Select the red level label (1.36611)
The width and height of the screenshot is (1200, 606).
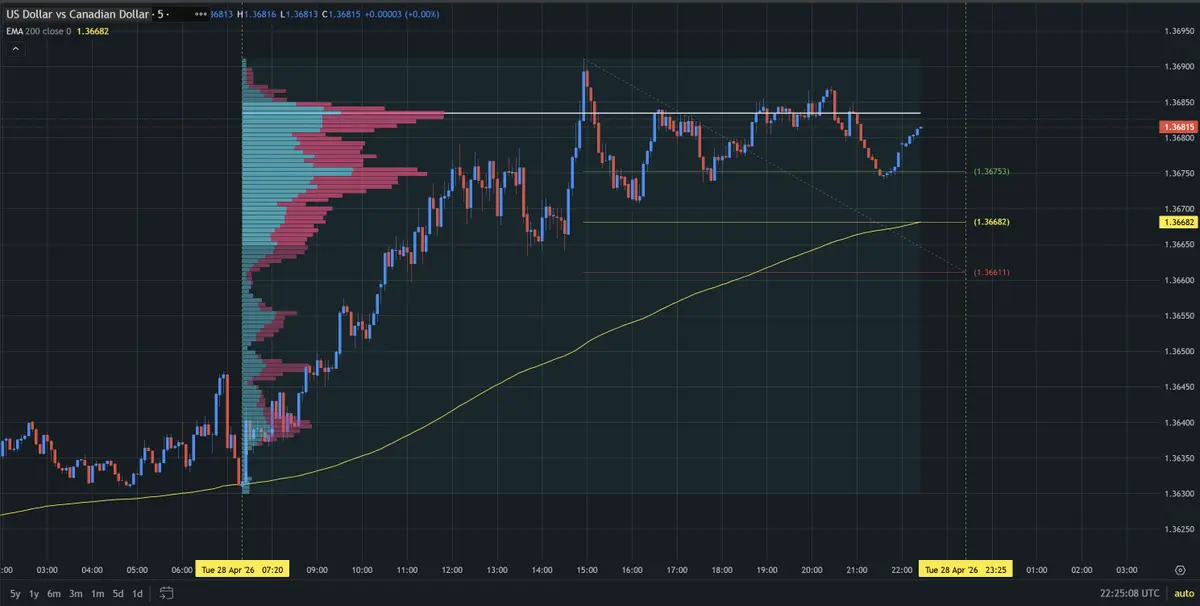click(x=991, y=272)
